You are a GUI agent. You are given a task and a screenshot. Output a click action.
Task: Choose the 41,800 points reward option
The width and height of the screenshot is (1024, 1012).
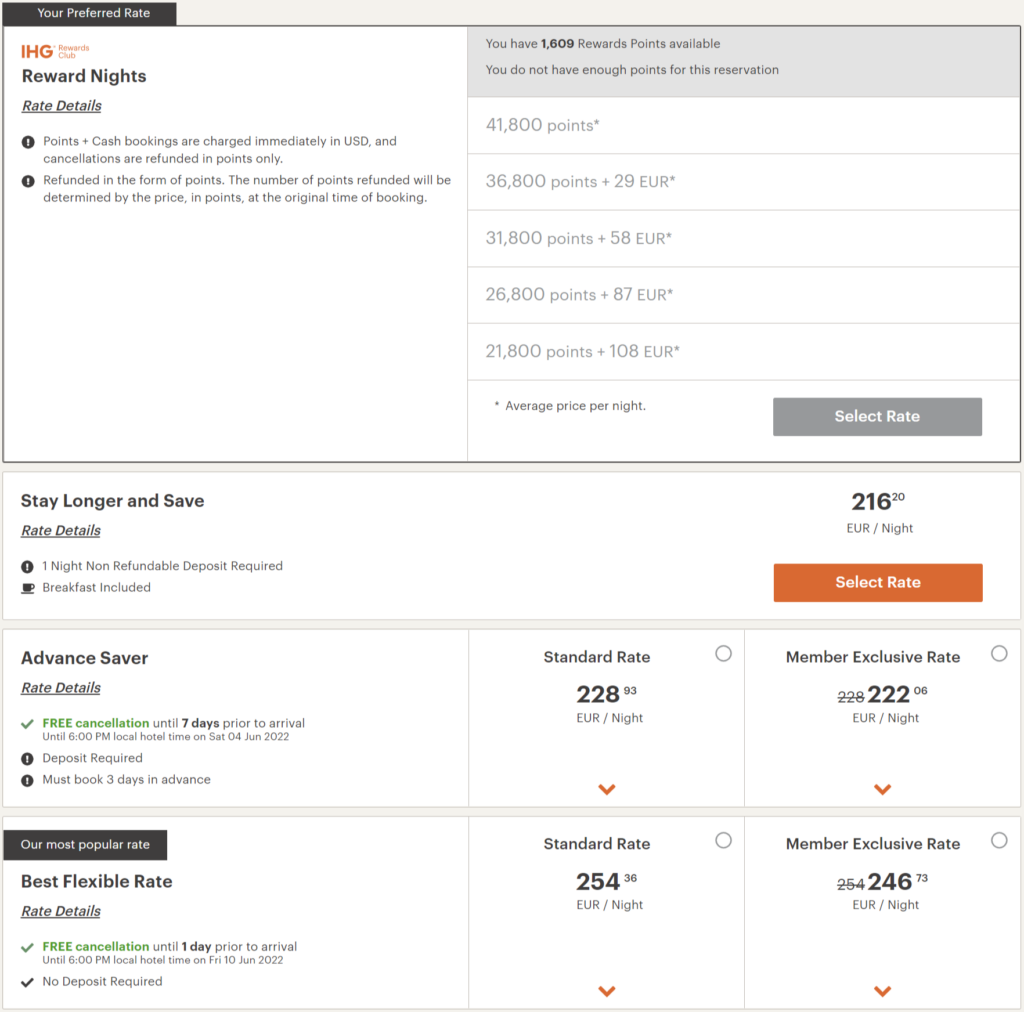(x=542, y=125)
